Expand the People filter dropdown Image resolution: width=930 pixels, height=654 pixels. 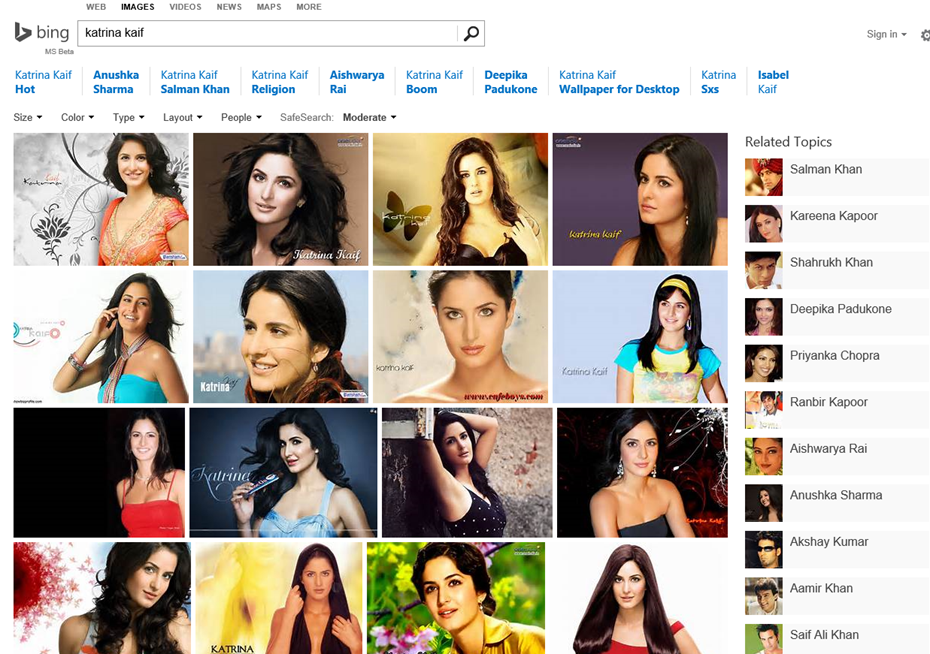pyautogui.click(x=241, y=117)
